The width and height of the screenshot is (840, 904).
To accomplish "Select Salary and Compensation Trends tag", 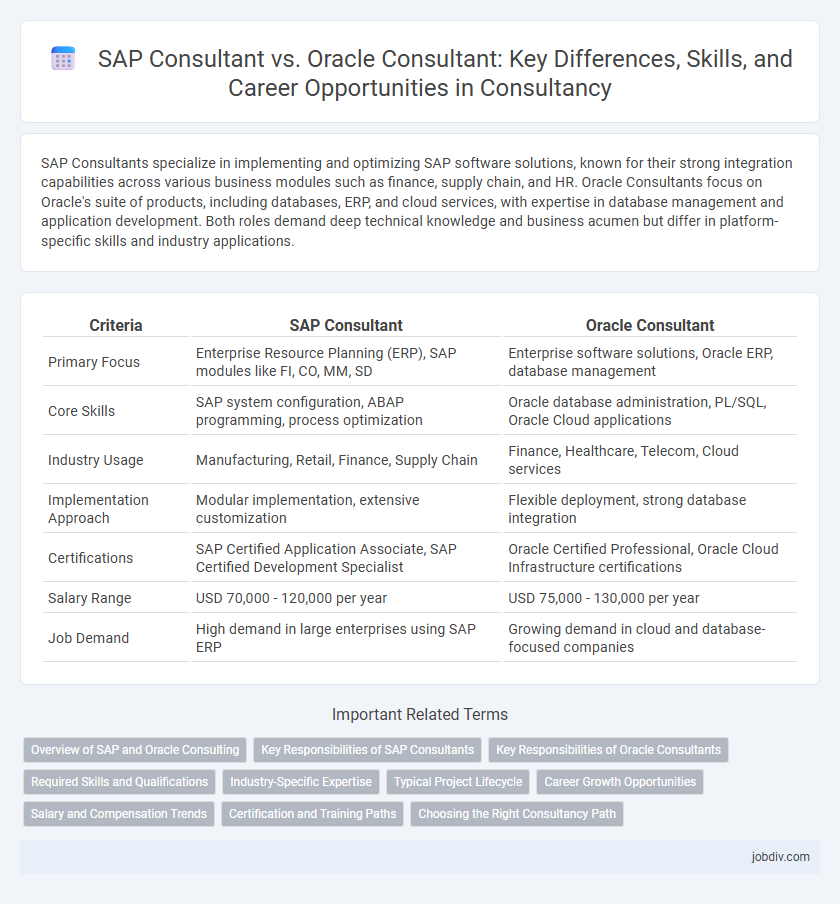I will 119,813.
